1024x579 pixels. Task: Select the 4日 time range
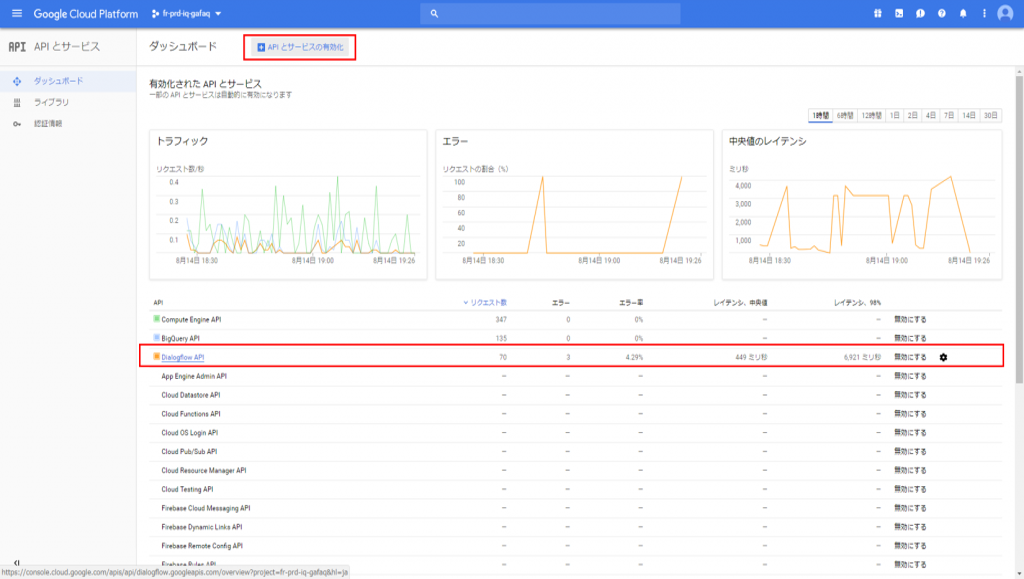931,116
